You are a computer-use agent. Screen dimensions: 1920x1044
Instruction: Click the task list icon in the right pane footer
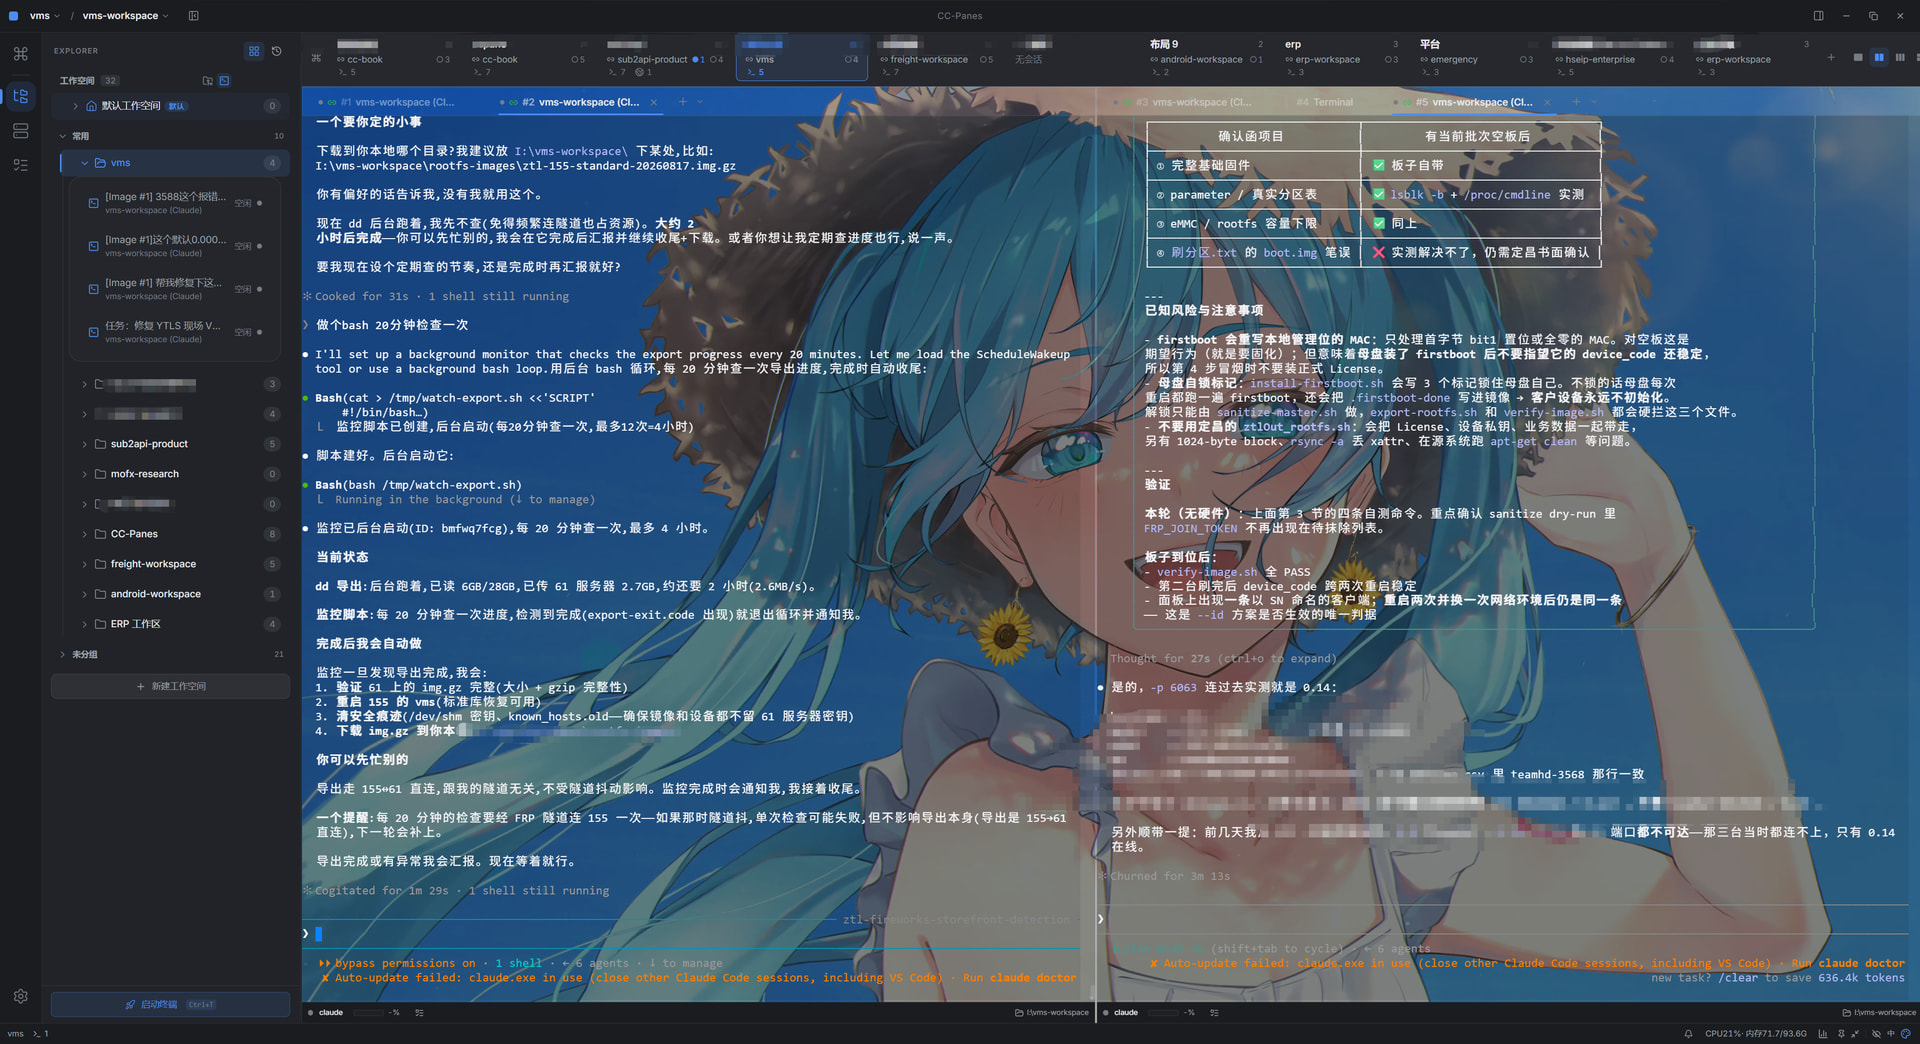pyautogui.click(x=1214, y=1013)
